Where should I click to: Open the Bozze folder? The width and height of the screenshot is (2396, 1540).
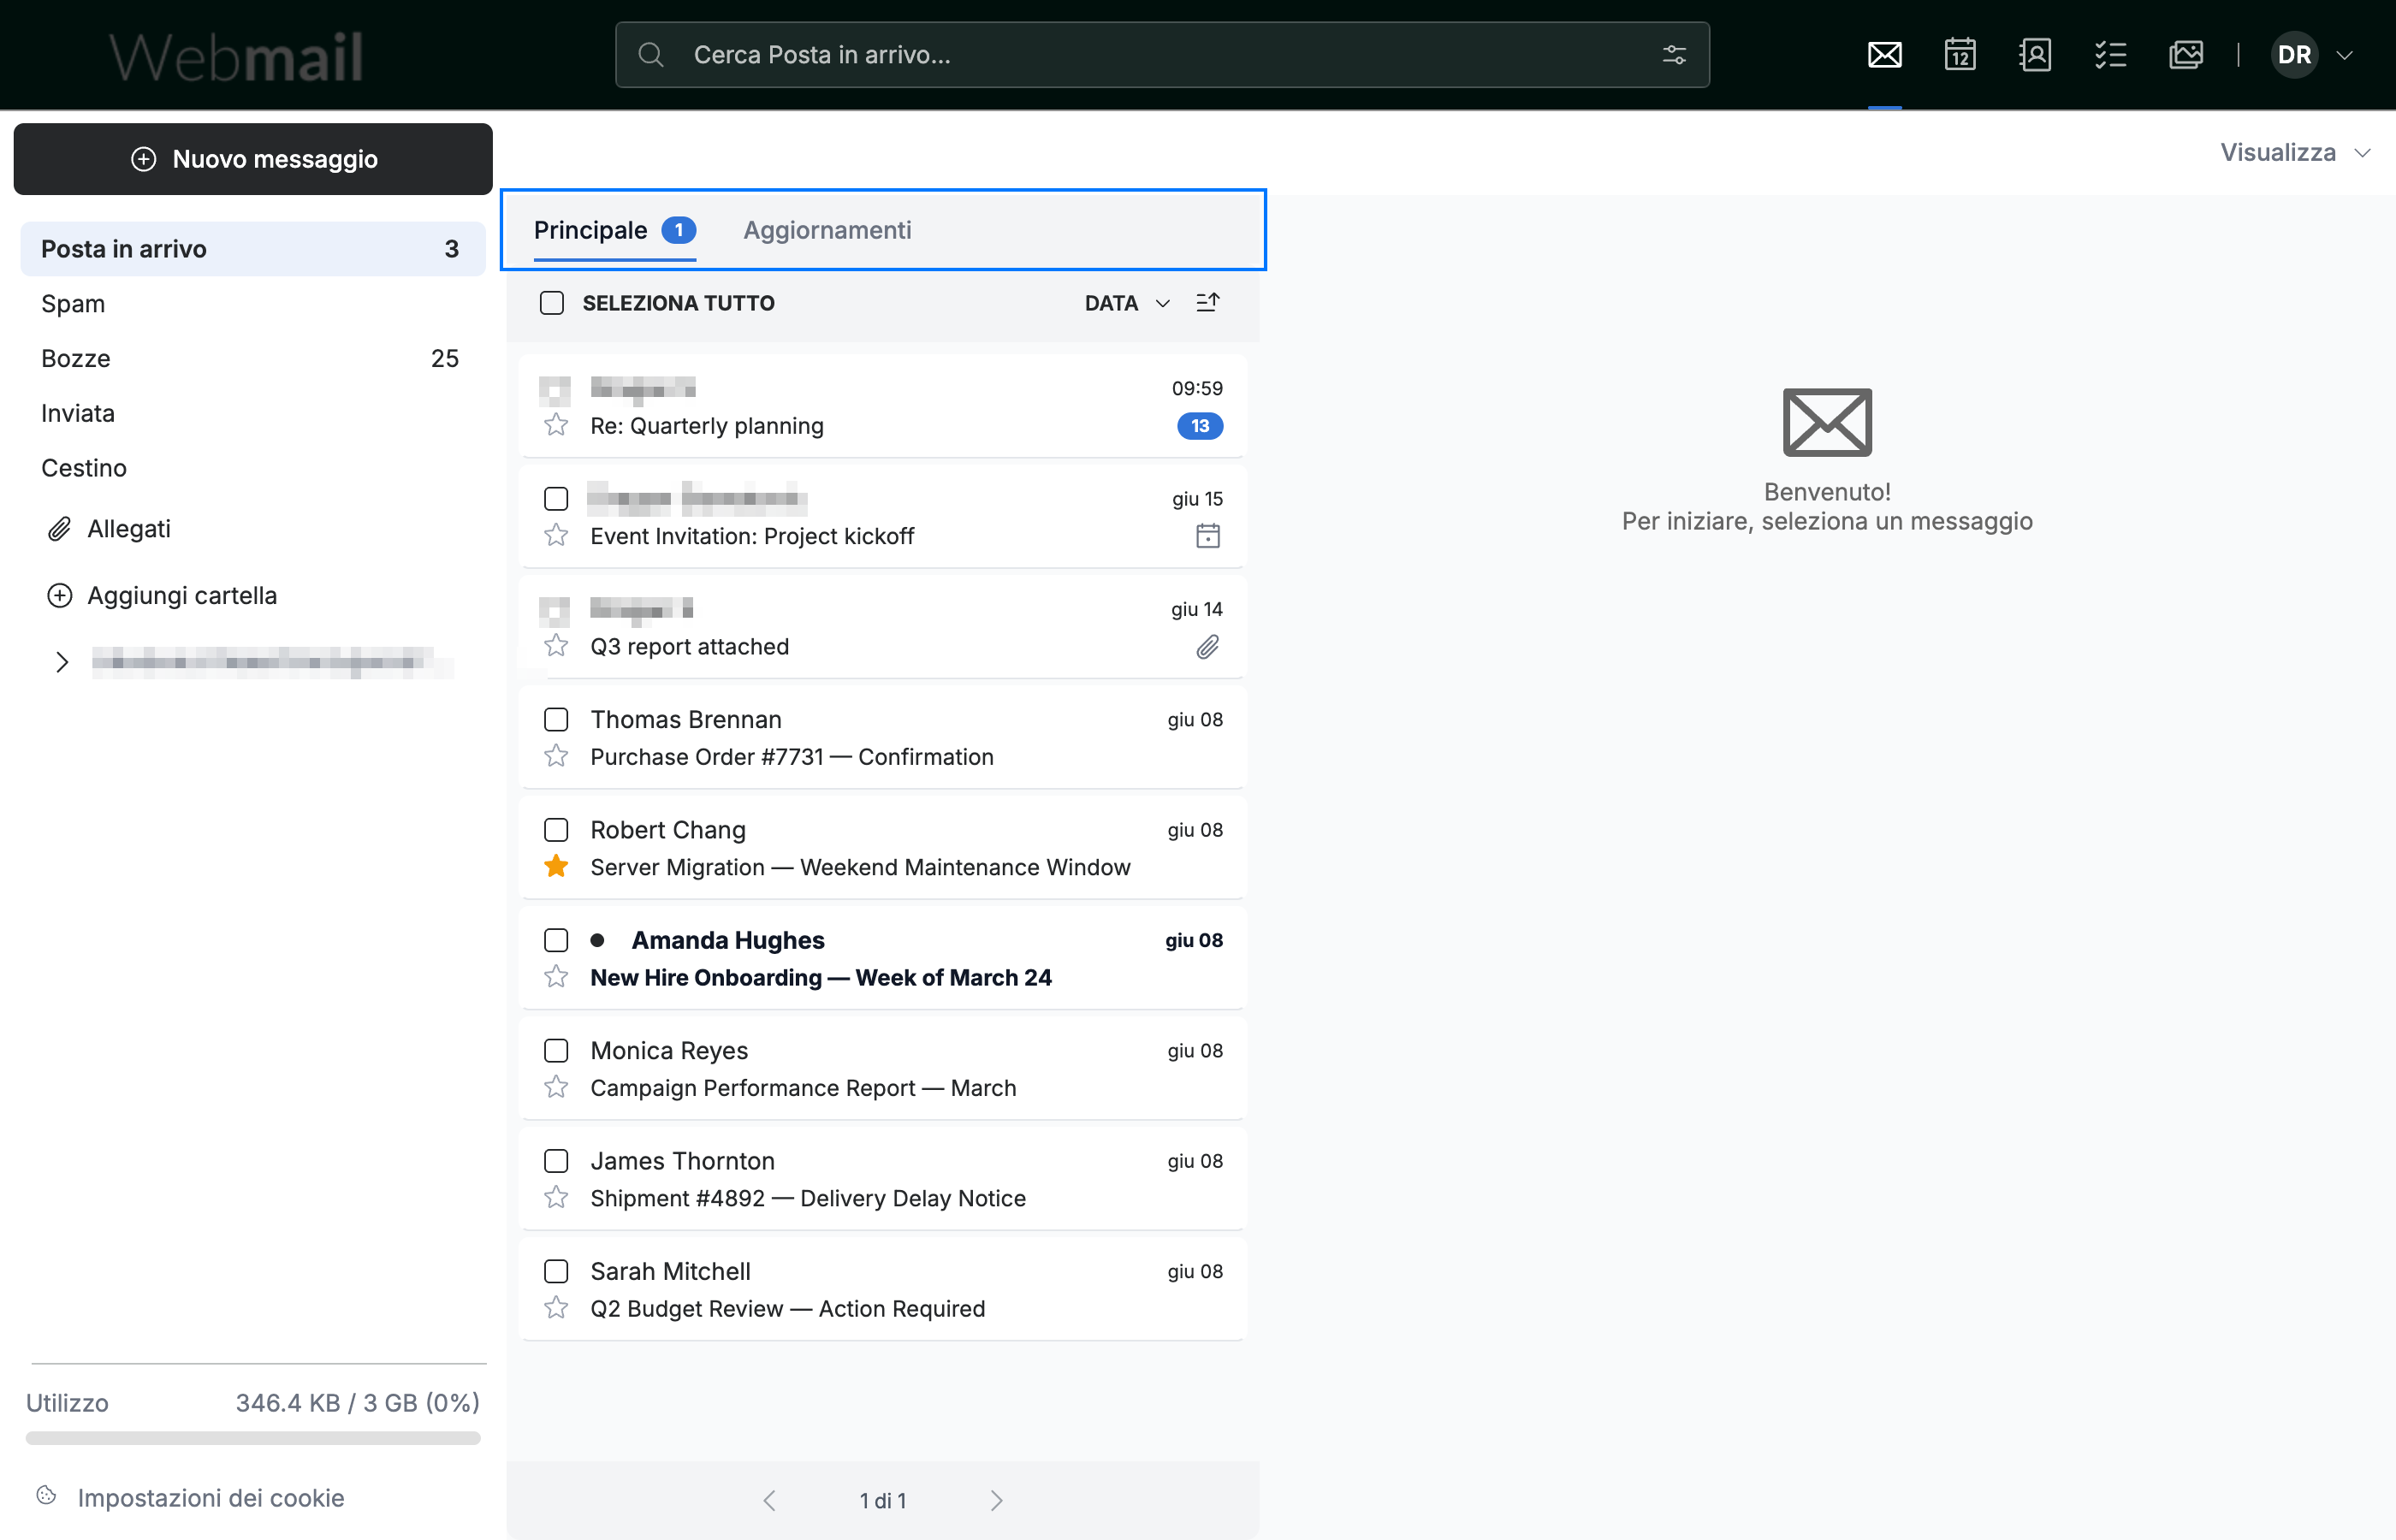pyautogui.click(x=253, y=358)
